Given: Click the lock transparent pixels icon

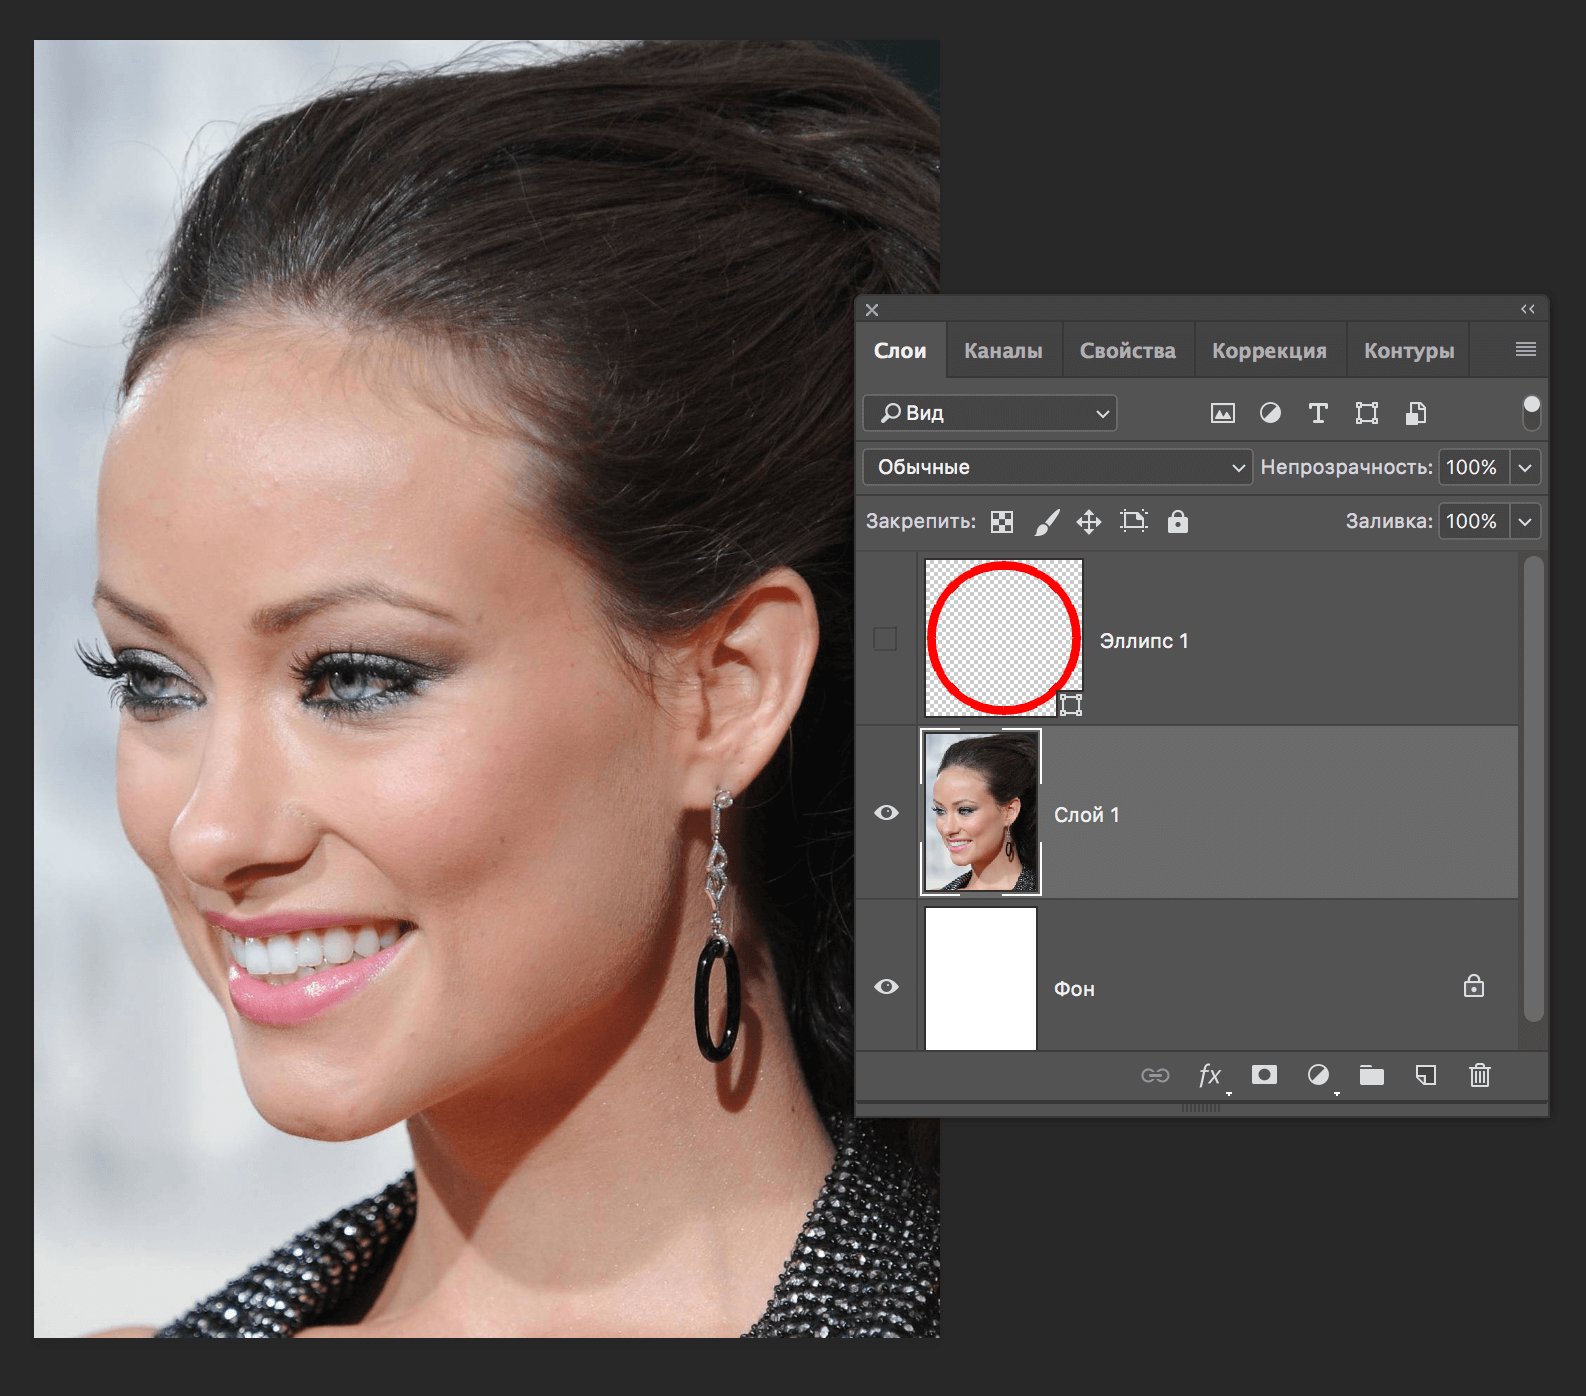Looking at the screenshot, I should tap(1002, 522).
